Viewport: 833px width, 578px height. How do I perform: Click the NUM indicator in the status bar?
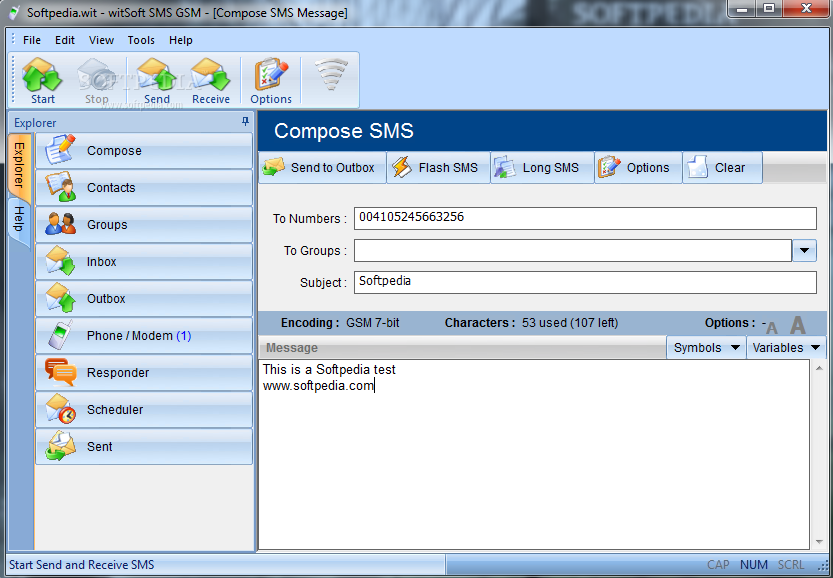pyautogui.click(x=754, y=565)
